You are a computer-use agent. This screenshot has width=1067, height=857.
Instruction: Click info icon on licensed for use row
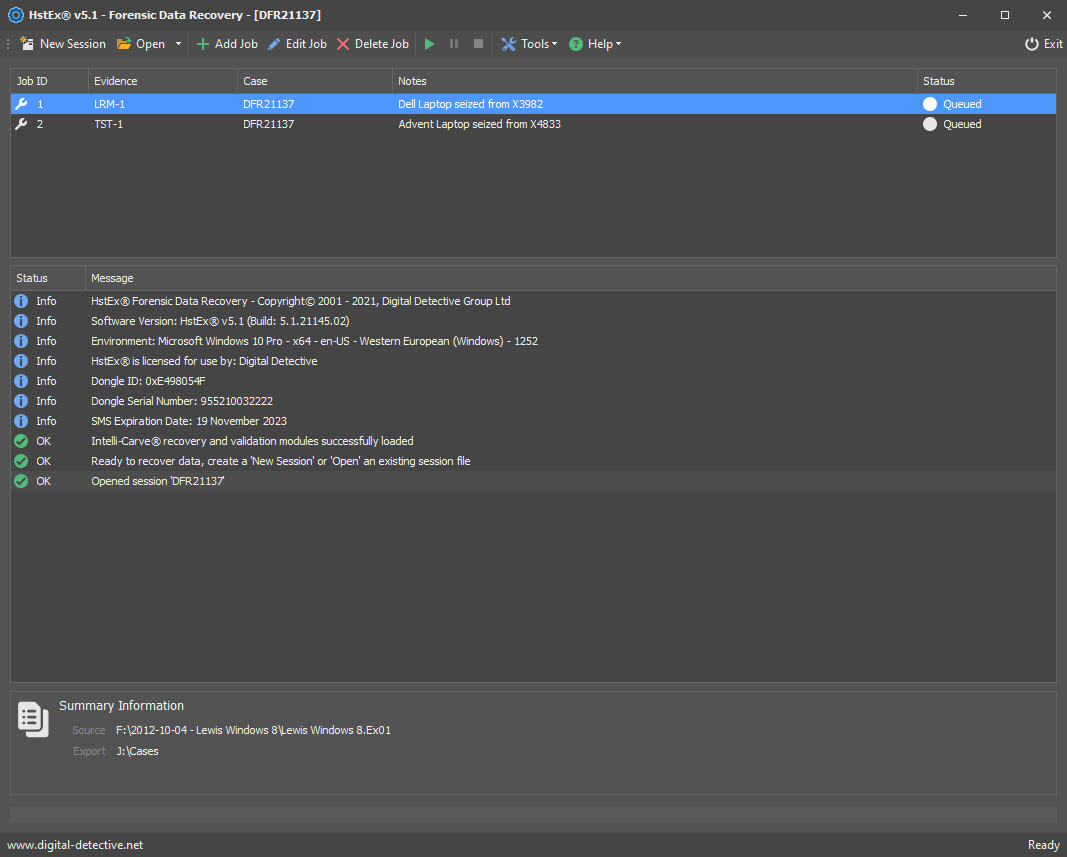[x=21, y=361]
